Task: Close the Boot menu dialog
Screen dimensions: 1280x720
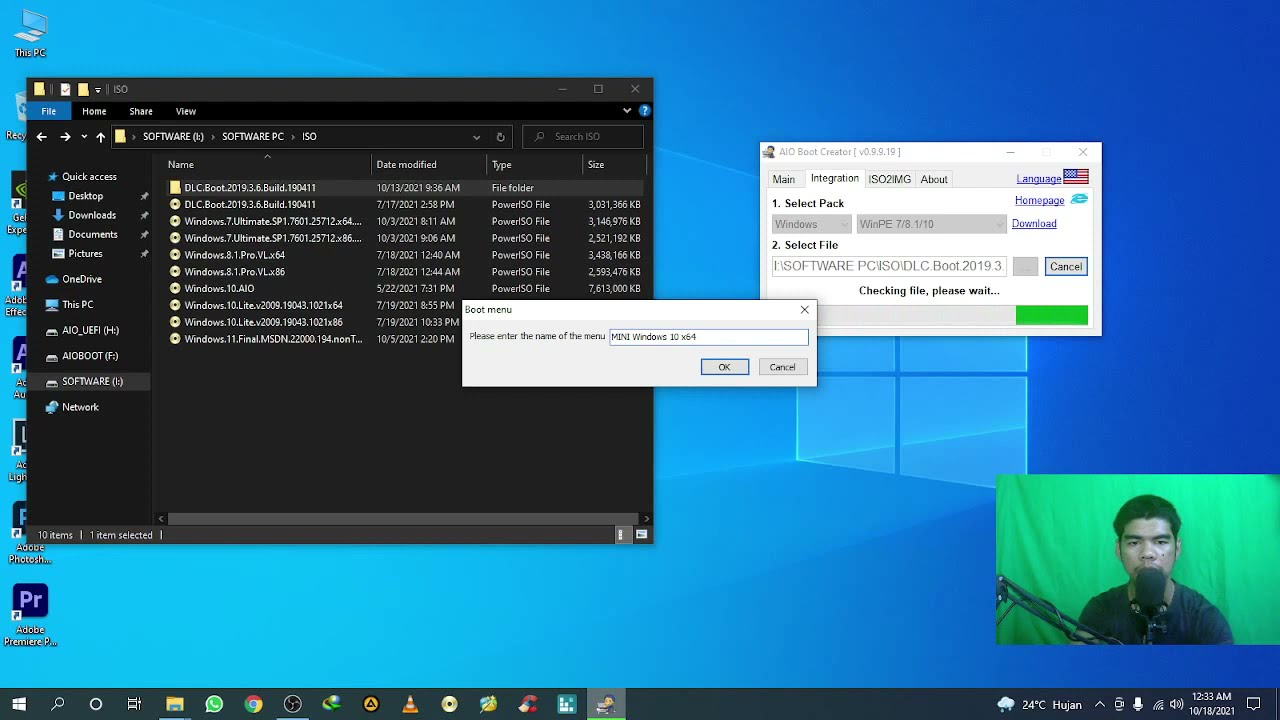Action: tap(804, 310)
